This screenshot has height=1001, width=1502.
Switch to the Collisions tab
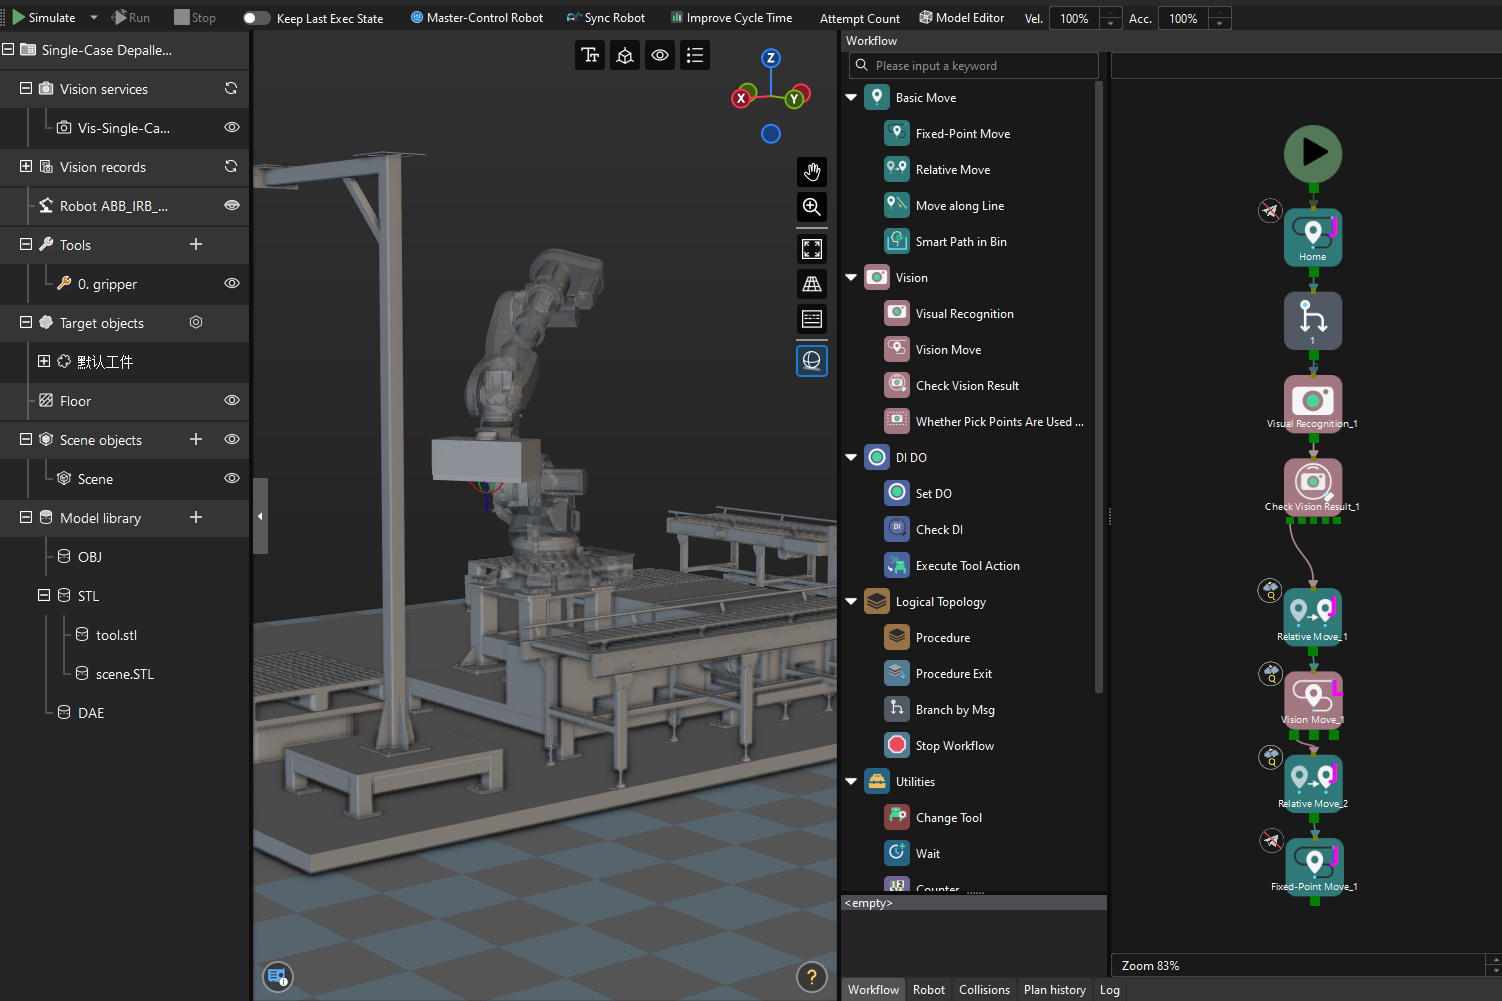[984, 989]
